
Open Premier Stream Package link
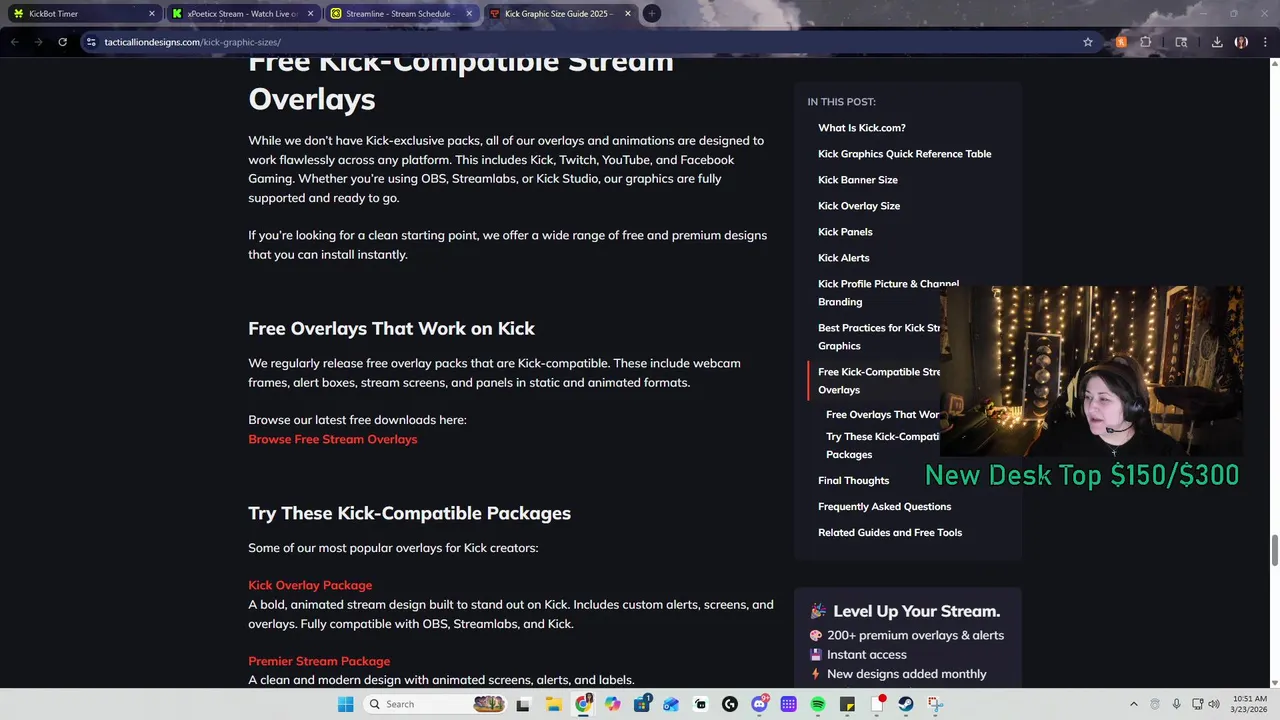tap(319, 661)
